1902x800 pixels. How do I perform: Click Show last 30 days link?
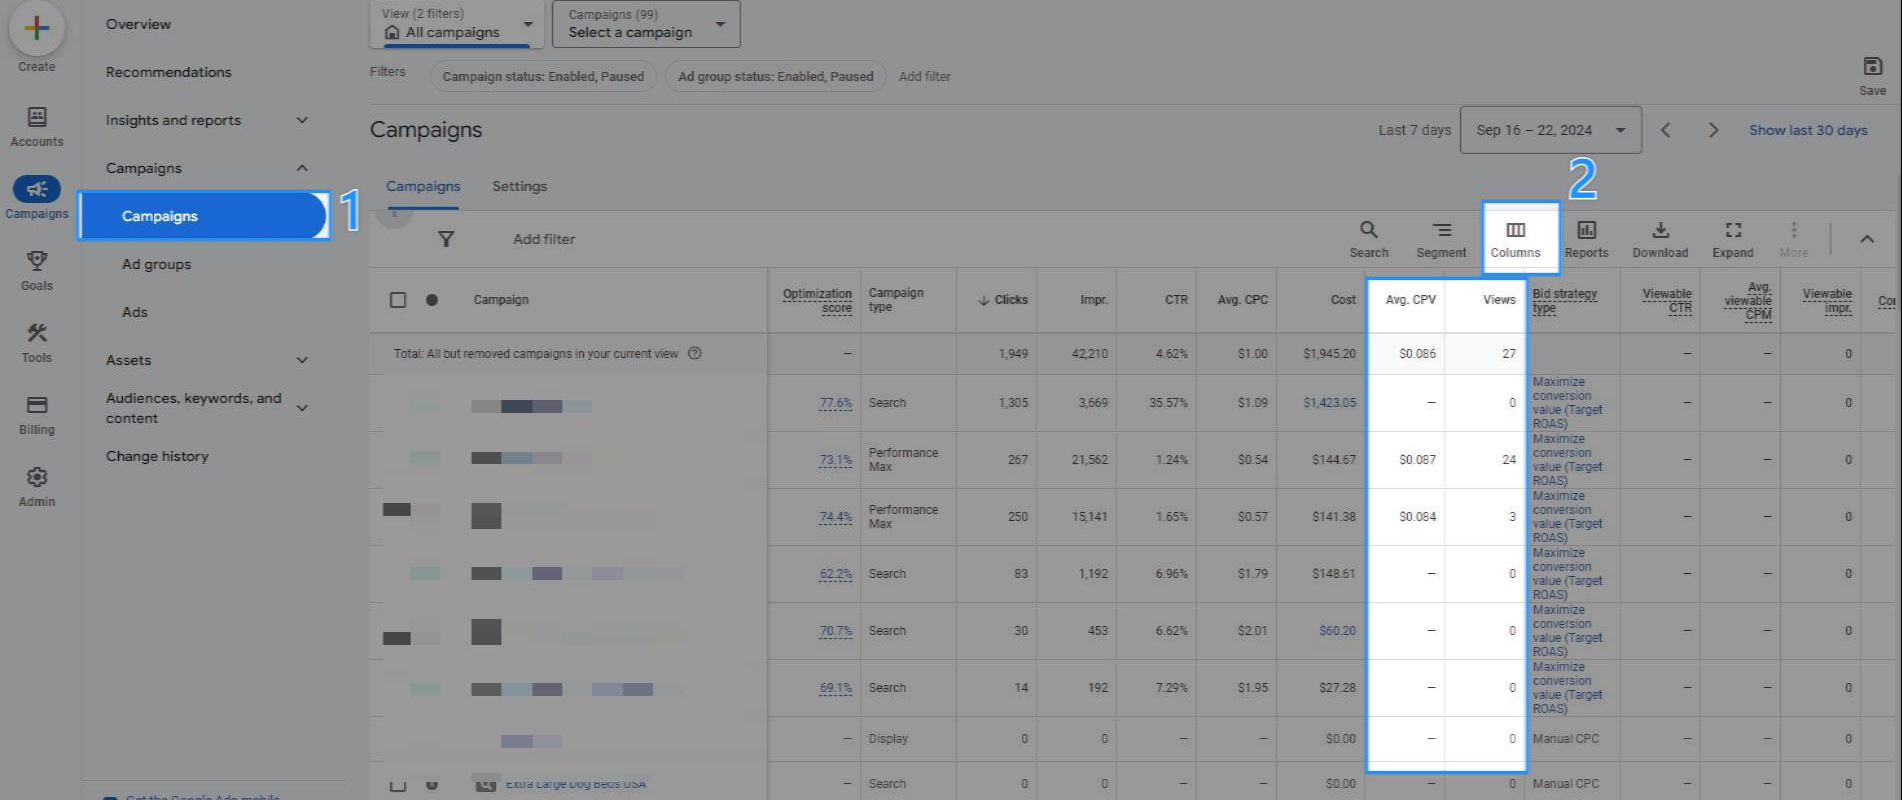(1808, 130)
